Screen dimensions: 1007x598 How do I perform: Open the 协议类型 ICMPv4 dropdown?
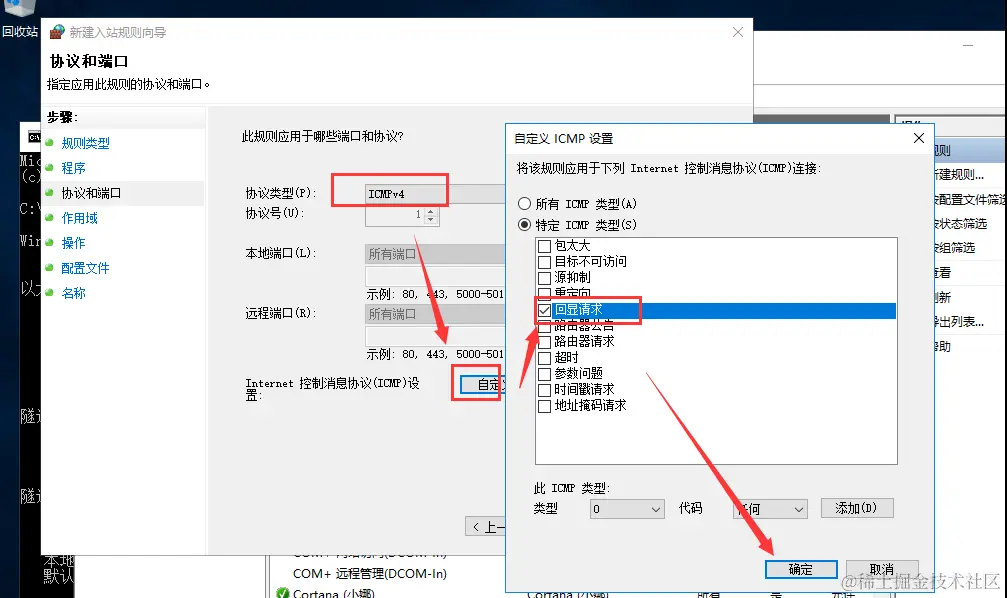click(435, 194)
